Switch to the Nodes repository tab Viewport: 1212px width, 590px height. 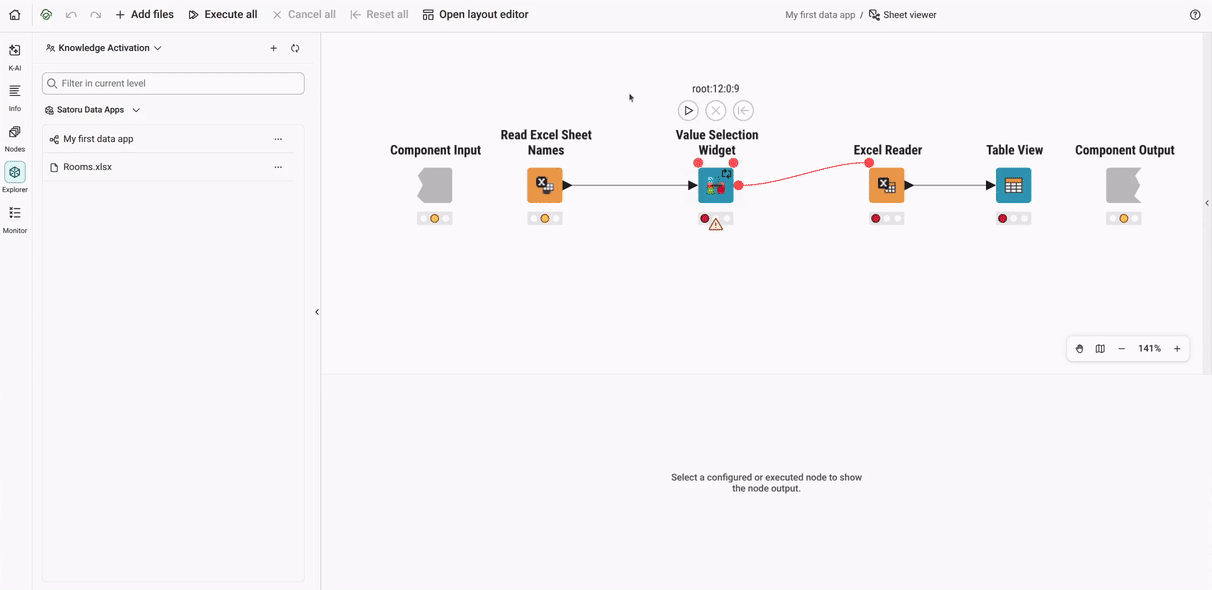point(15,138)
